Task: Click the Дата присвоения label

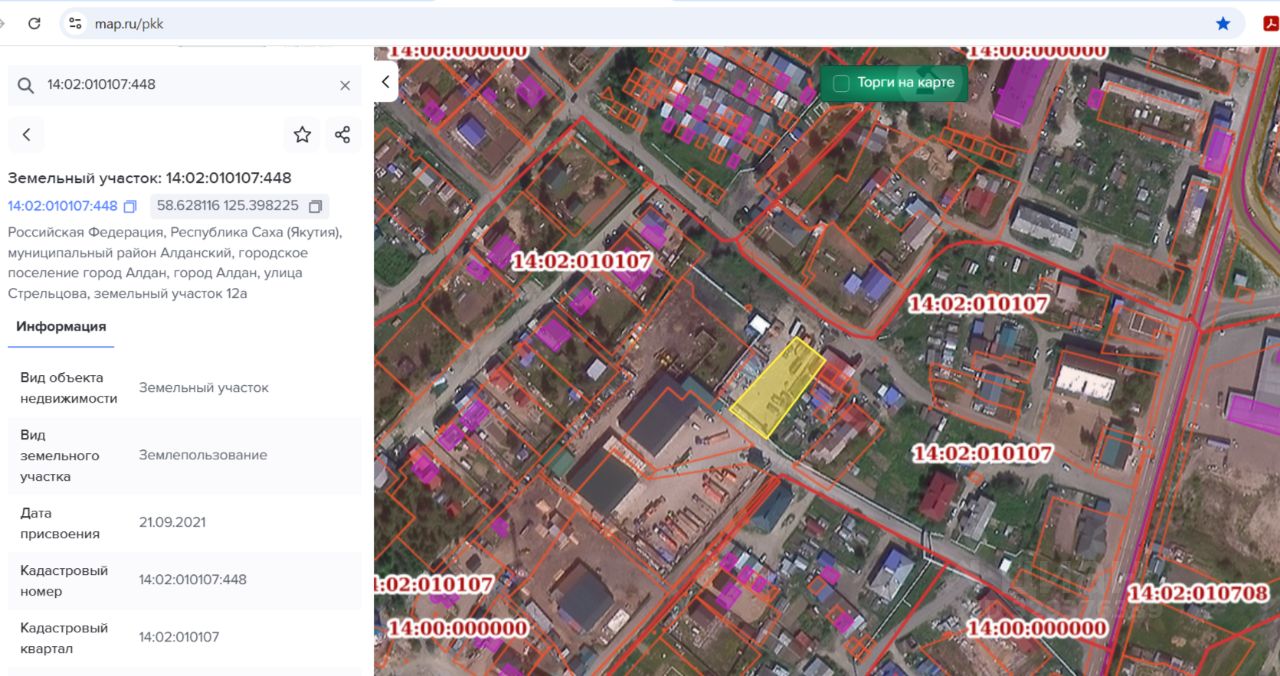Action: click(60, 523)
